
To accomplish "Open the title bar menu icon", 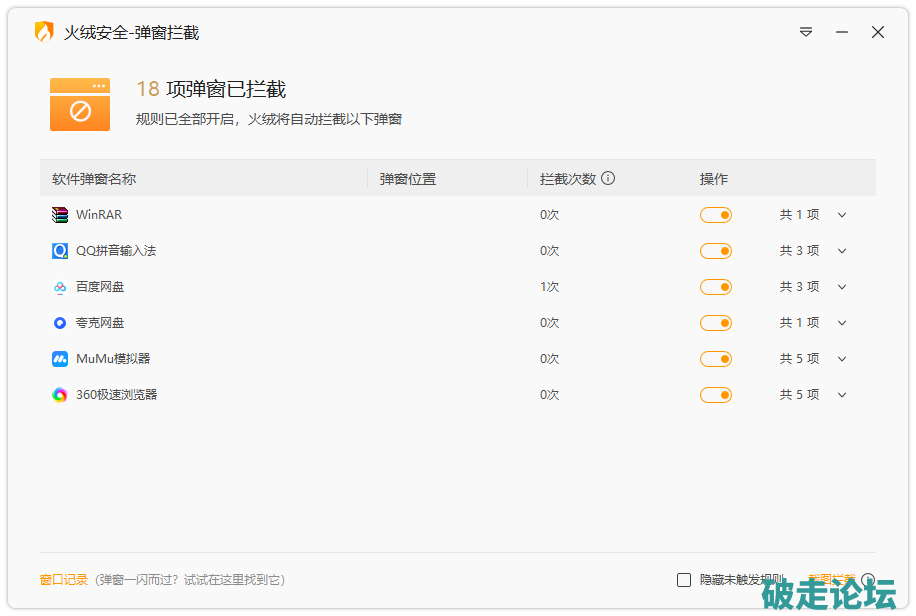I will tap(806, 33).
